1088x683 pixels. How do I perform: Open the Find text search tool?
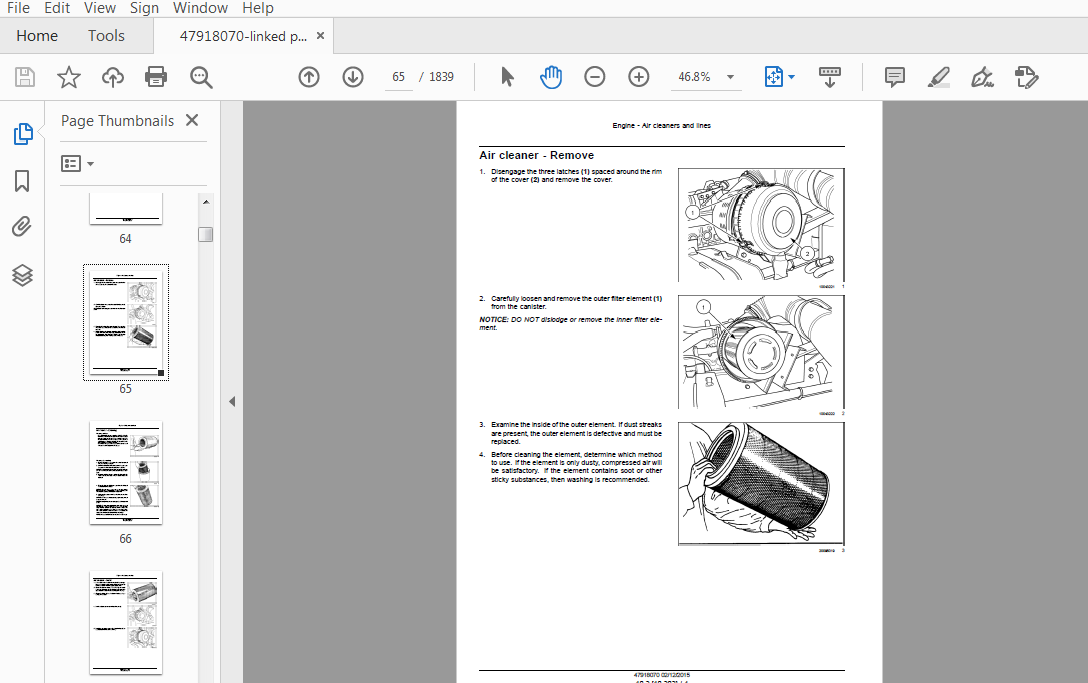click(201, 76)
